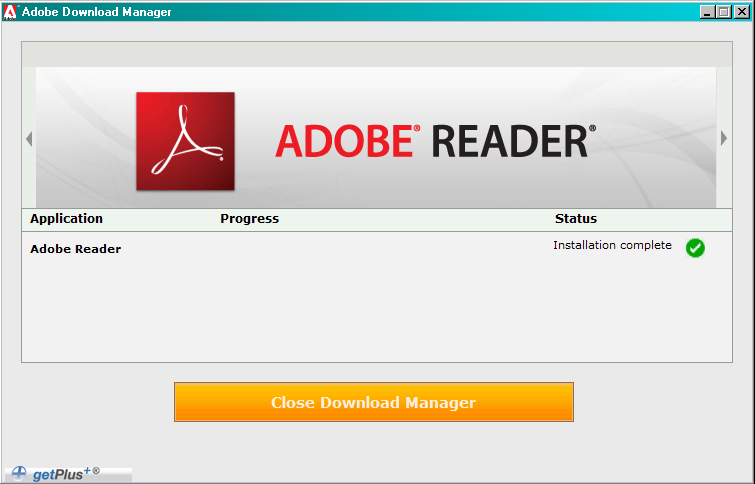Select the Progress column header

(x=249, y=219)
